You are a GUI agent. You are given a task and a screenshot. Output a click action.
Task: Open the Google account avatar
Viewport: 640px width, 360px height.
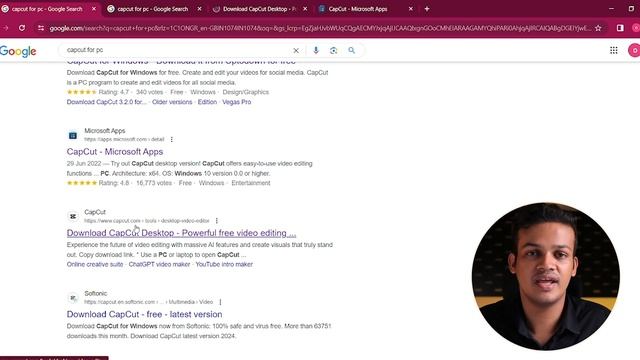click(634, 50)
